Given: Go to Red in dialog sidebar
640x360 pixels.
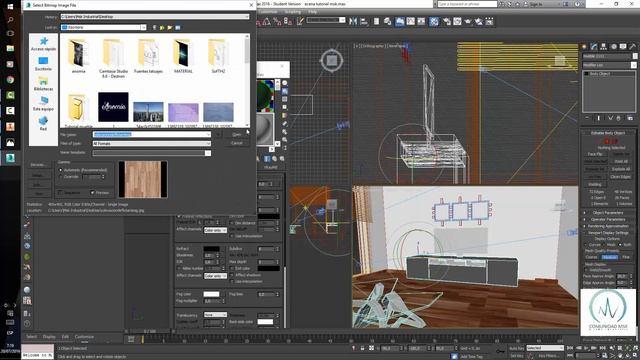Looking at the screenshot, I should [x=43, y=123].
